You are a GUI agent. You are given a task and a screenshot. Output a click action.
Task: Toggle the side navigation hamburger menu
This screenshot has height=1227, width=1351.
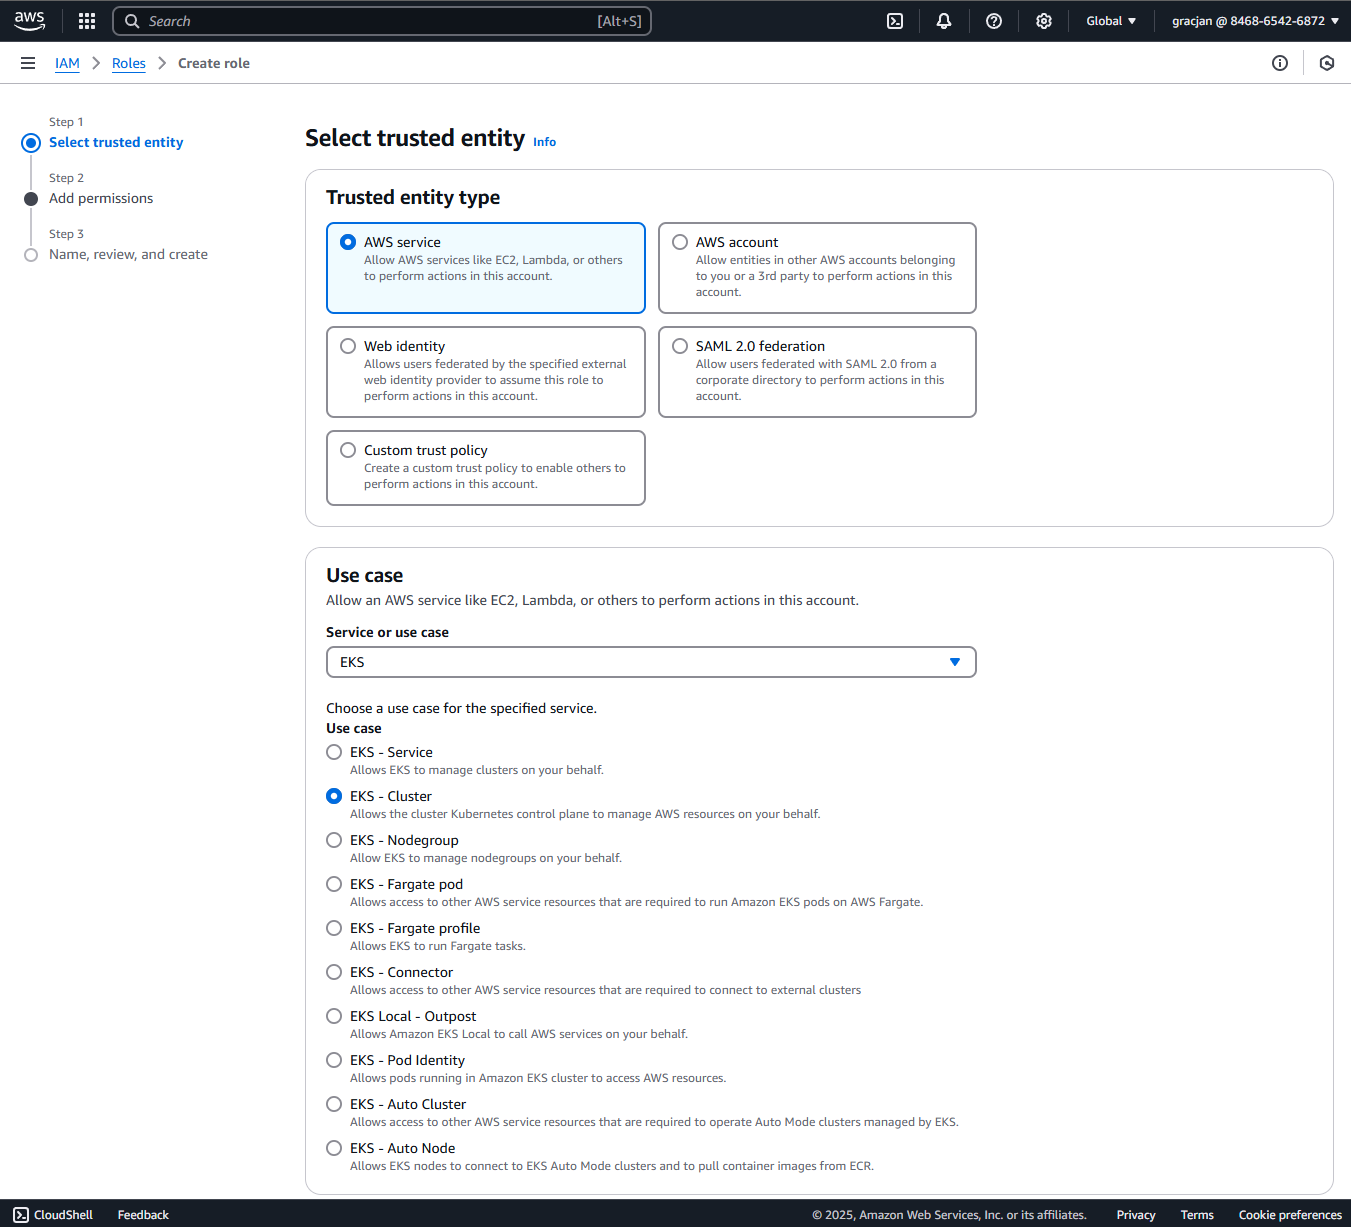(28, 63)
